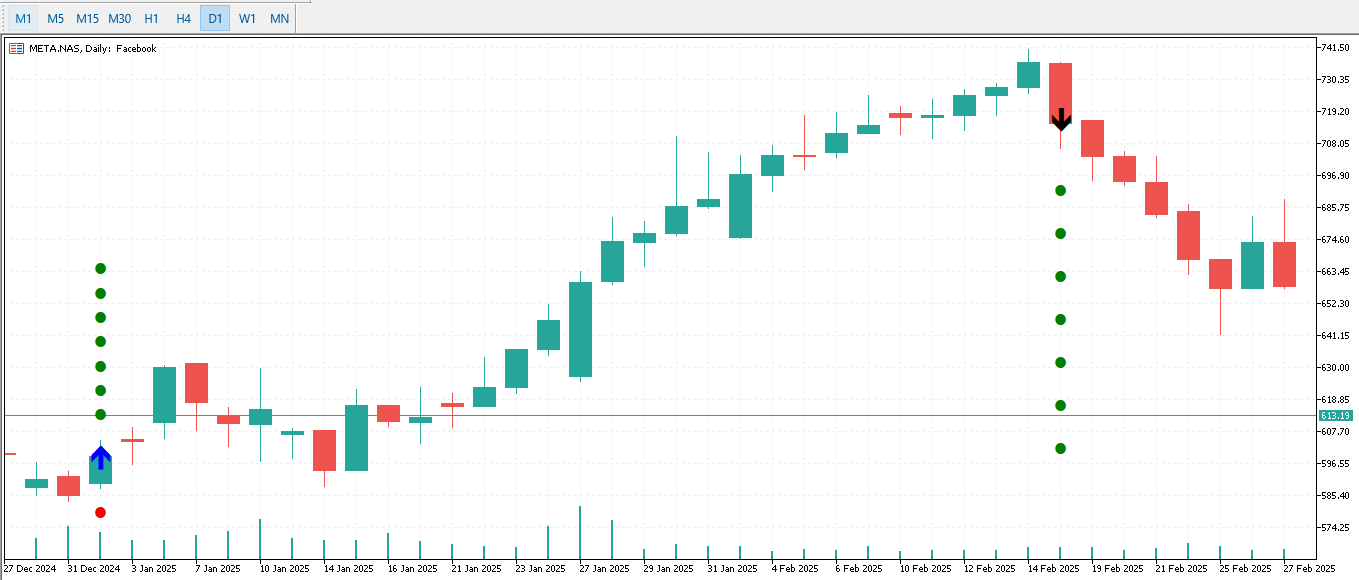Switch to MN monthly timeframe
The image size is (1359, 580).
click(279, 18)
